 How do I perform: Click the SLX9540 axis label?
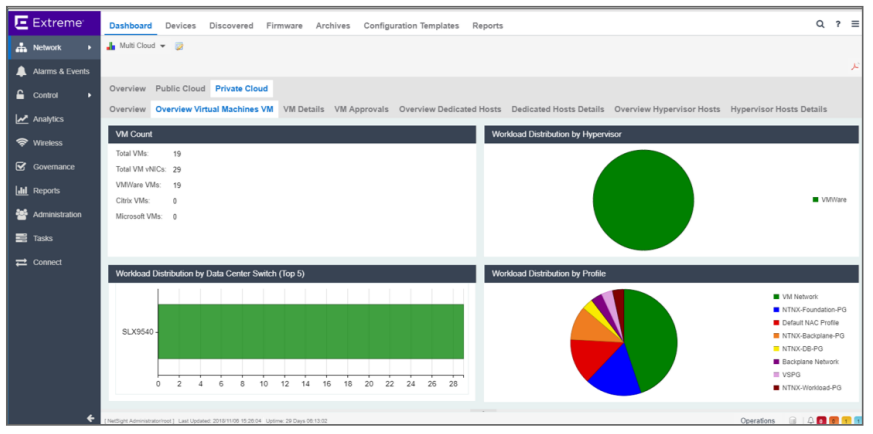(138, 332)
